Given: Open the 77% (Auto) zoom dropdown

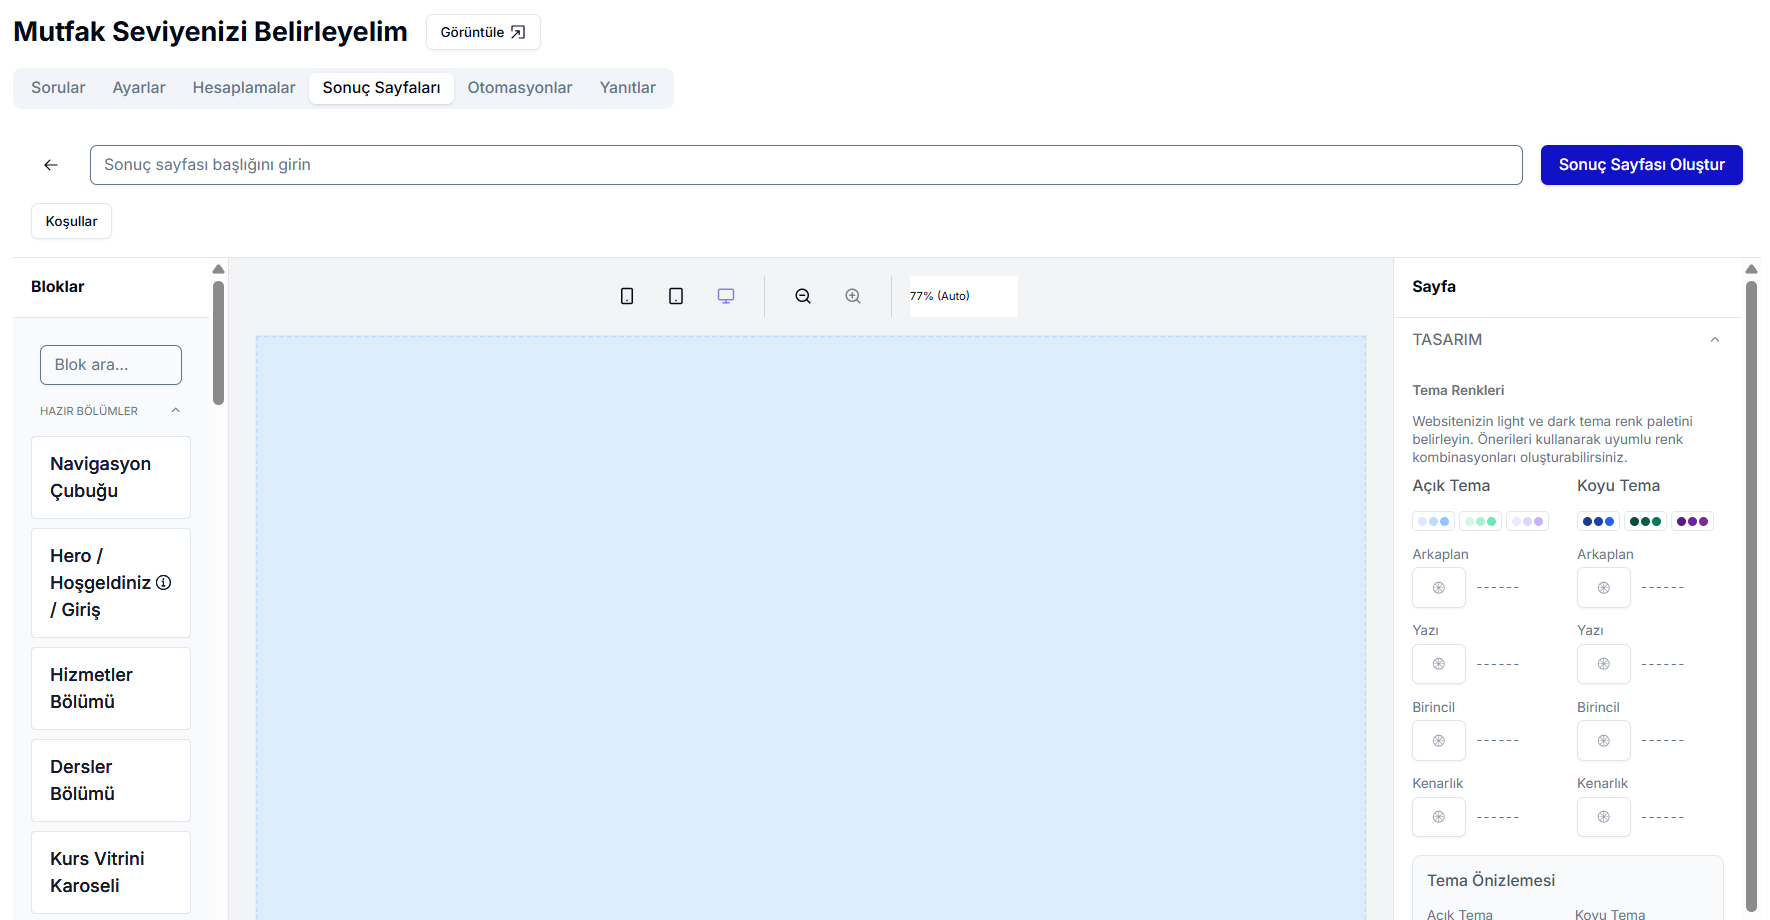Looking at the screenshot, I should (962, 296).
